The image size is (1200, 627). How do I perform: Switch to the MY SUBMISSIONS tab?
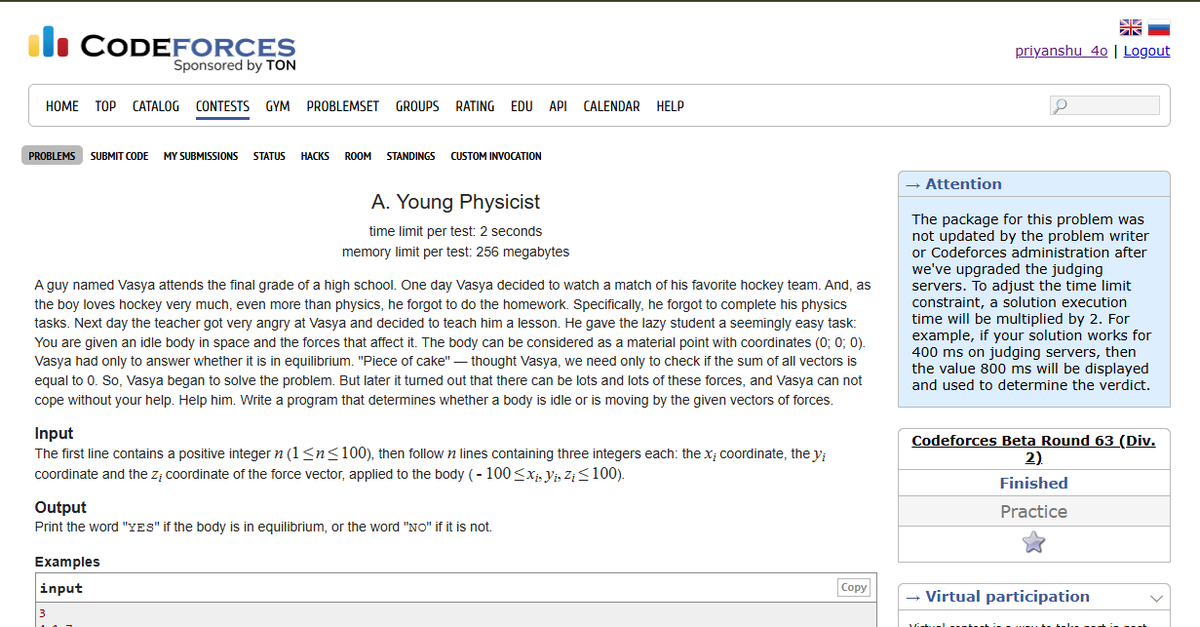pos(201,156)
